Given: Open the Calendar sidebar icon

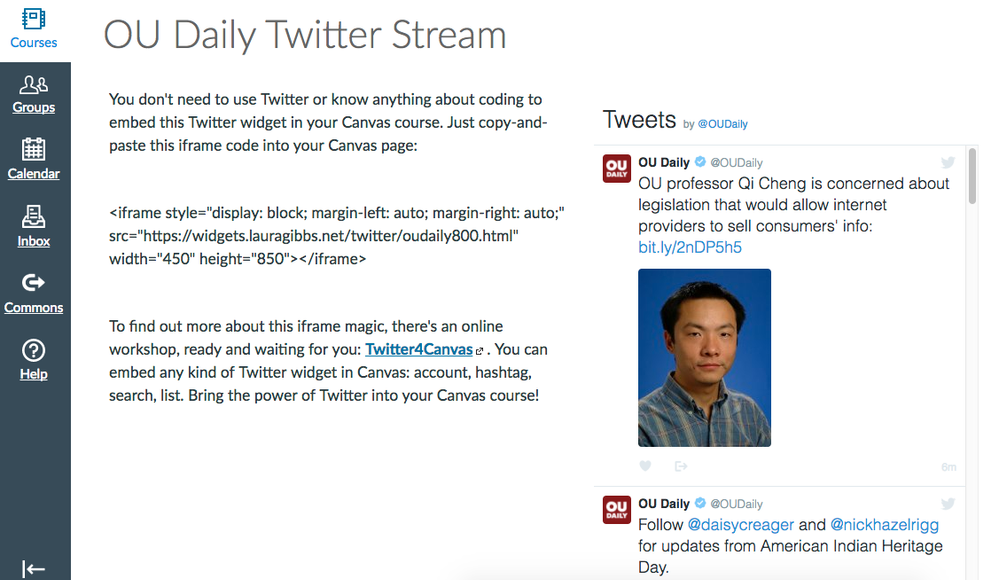Looking at the screenshot, I should [x=34, y=160].
